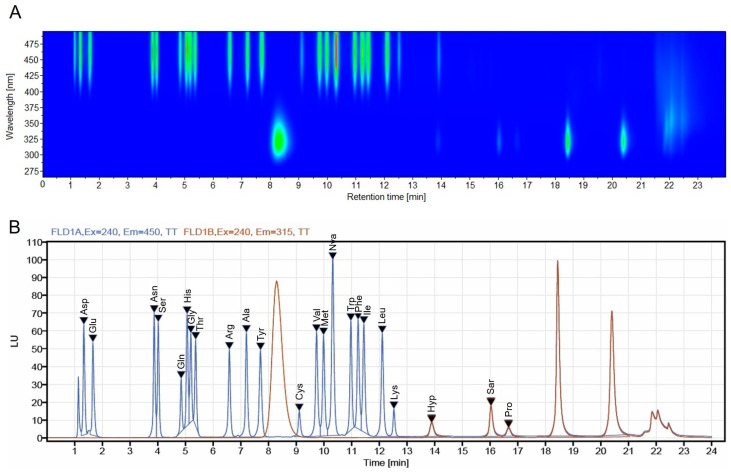The width and height of the screenshot is (731, 473).
Task: Click the Leu peak marker
Action: (x=382, y=329)
